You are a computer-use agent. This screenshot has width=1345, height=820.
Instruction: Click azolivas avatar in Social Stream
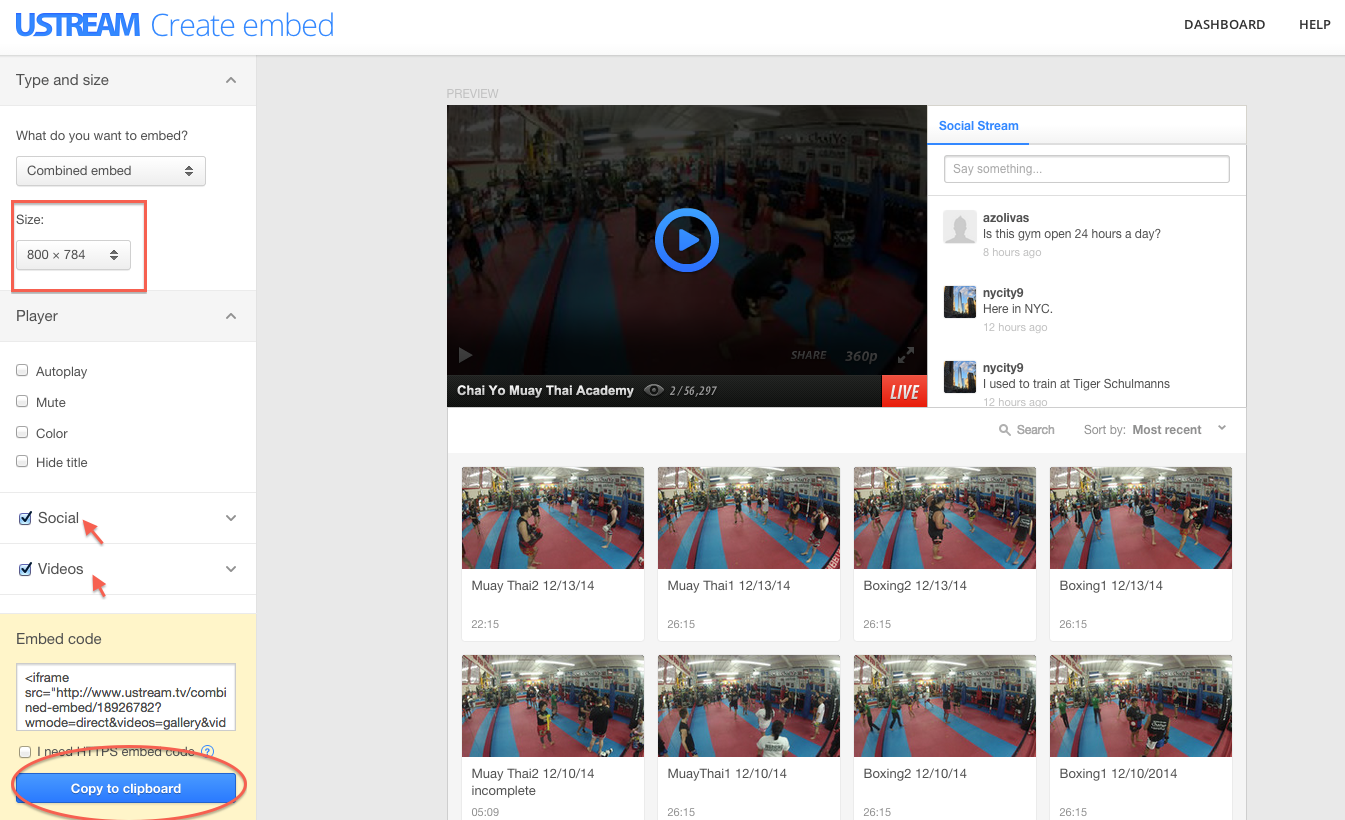pos(960,227)
